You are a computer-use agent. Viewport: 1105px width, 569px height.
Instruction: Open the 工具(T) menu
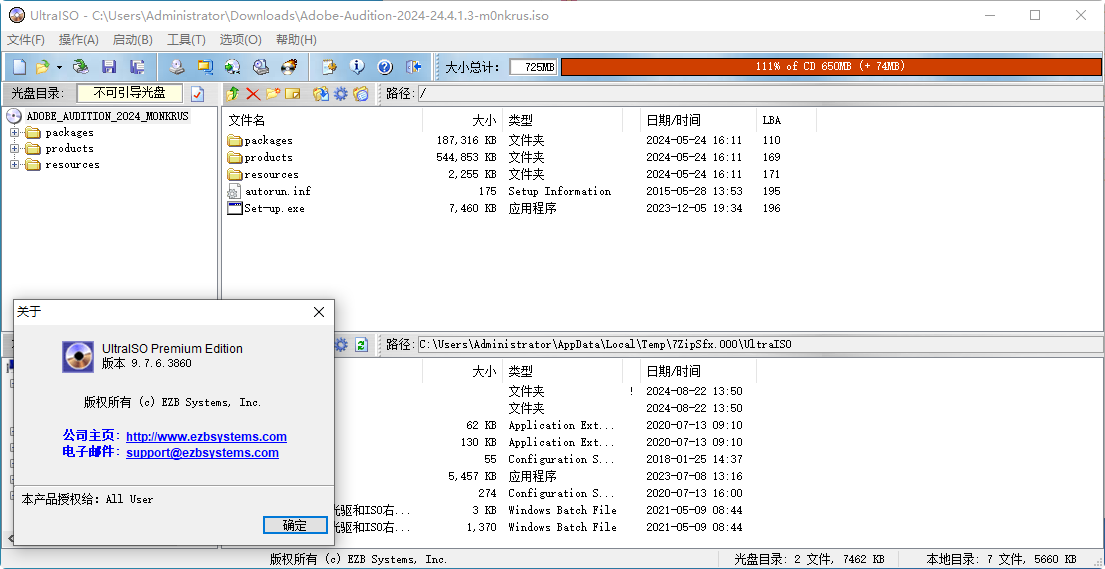tap(186, 39)
